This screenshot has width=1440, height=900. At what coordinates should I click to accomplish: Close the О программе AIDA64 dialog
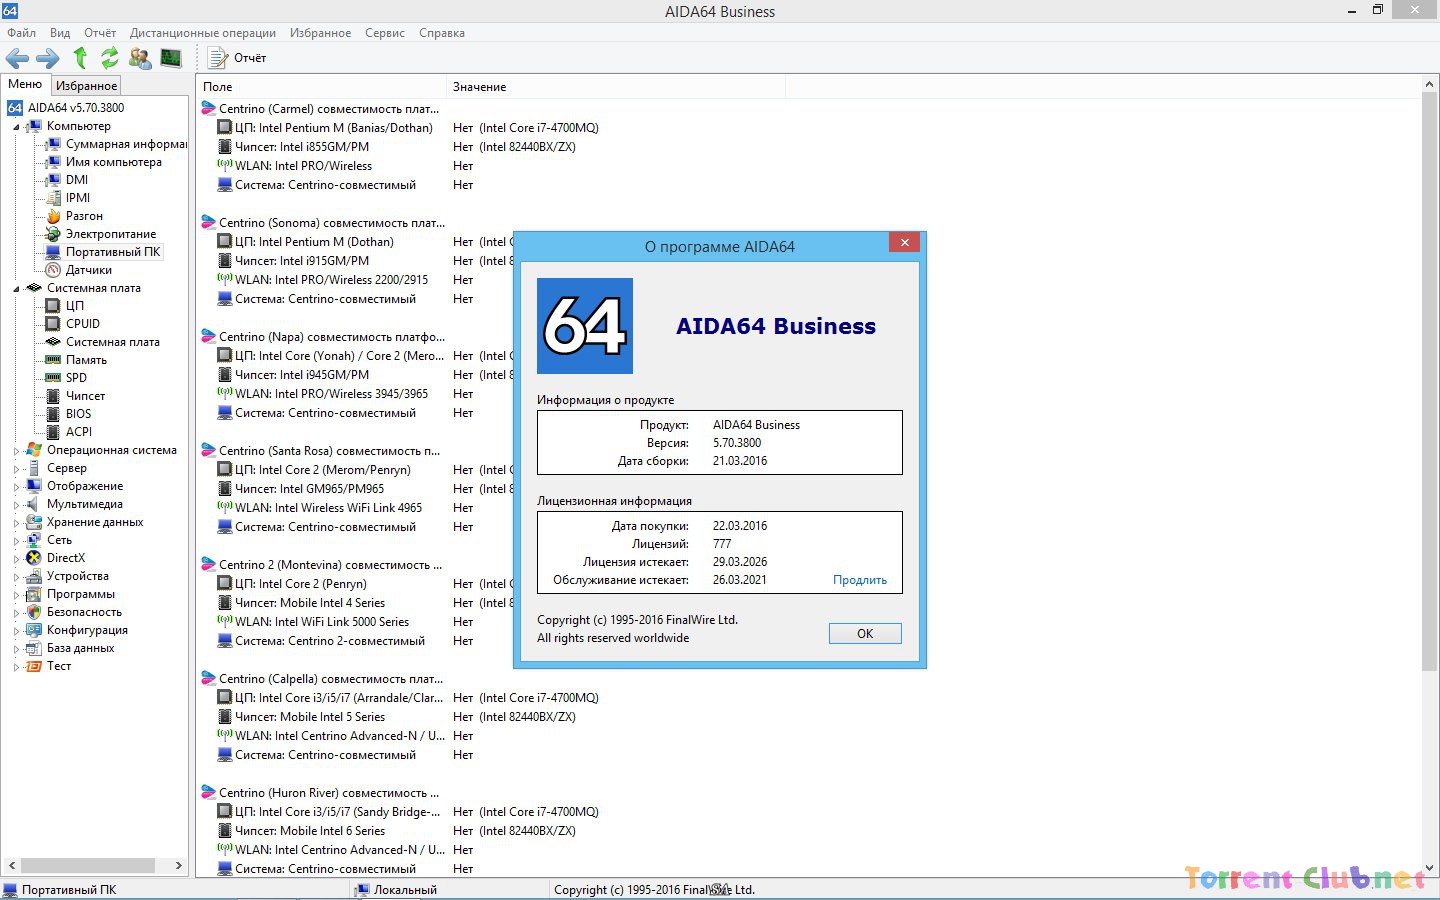[904, 242]
